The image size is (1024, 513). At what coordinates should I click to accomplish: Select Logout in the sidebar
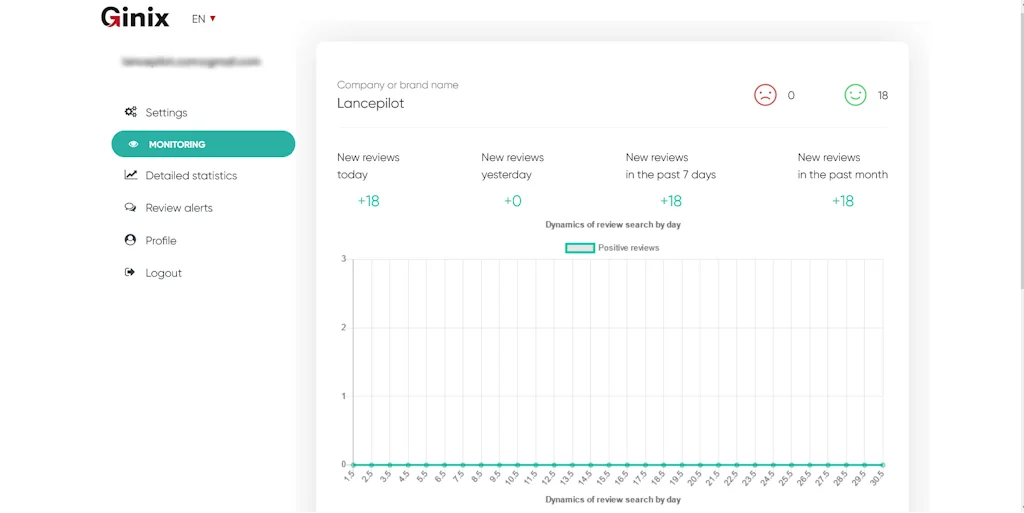tap(163, 273)
